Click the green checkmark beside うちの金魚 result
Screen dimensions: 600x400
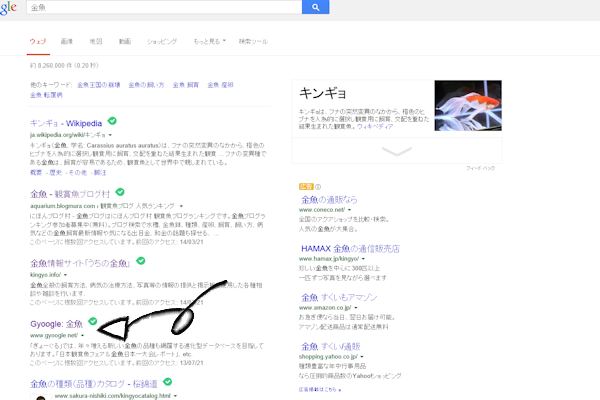point(140,261)
